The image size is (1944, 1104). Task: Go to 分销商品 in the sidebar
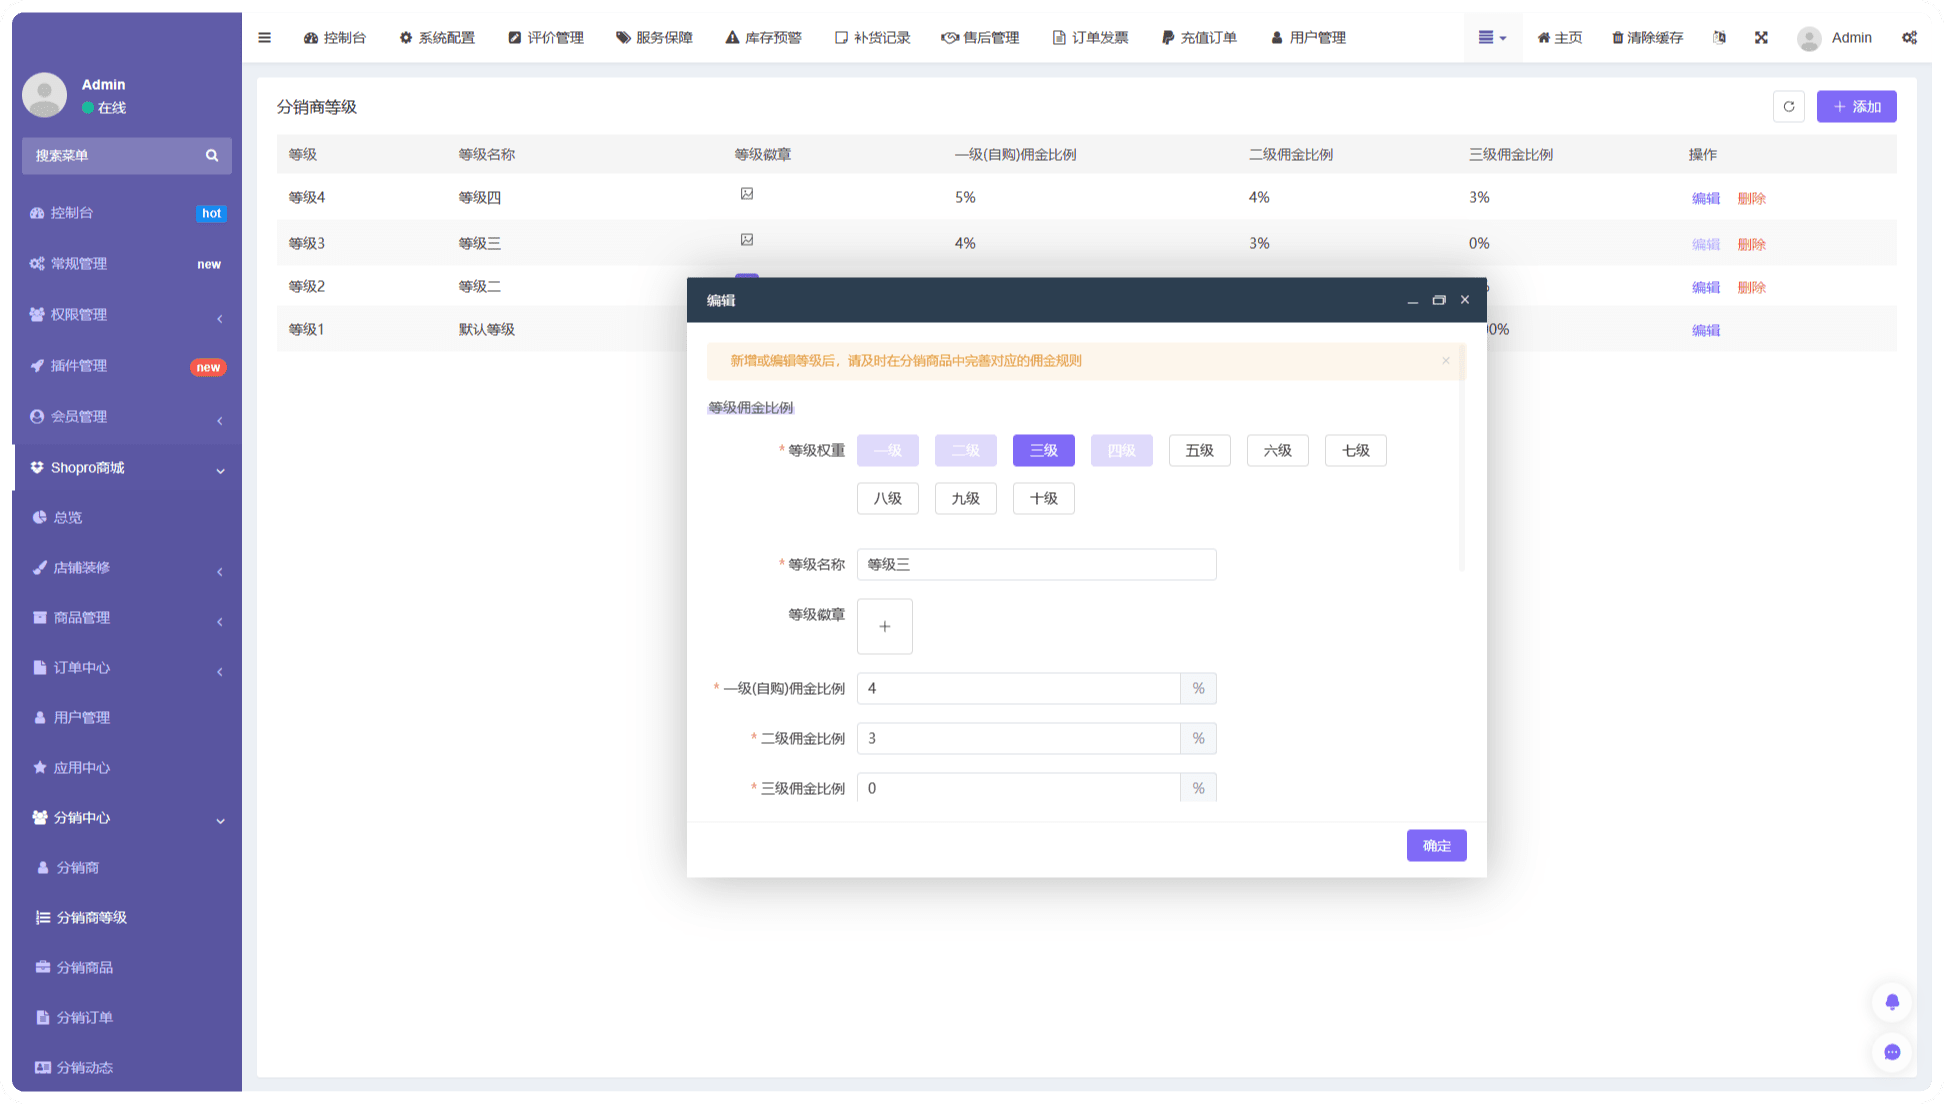tap(85, 968)
